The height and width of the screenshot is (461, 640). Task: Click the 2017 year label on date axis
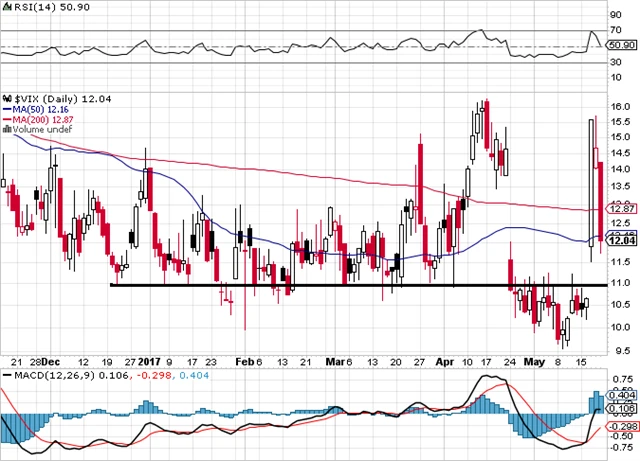click(x=149, y=362)
